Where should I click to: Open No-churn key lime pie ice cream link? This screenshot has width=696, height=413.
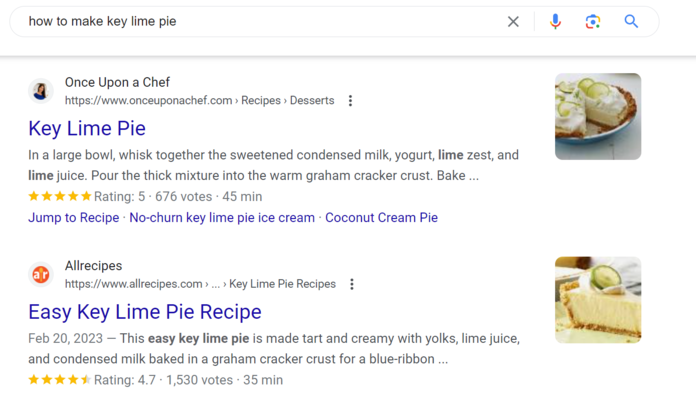(x=222, y=217)
